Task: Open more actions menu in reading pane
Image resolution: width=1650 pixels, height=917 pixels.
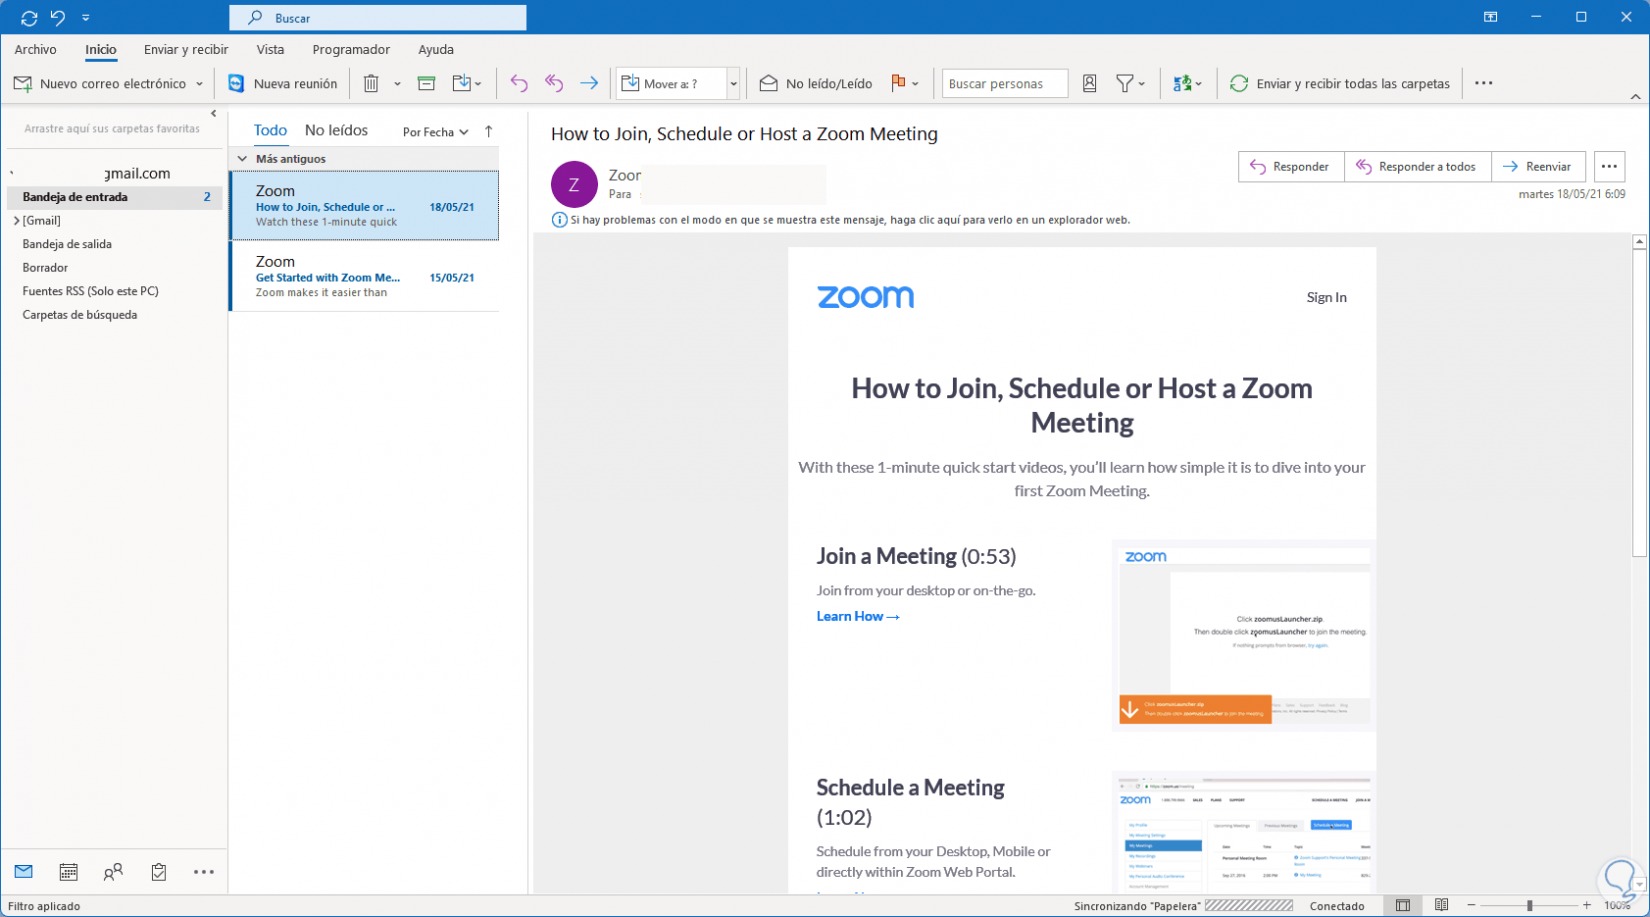Action: 1609,167
